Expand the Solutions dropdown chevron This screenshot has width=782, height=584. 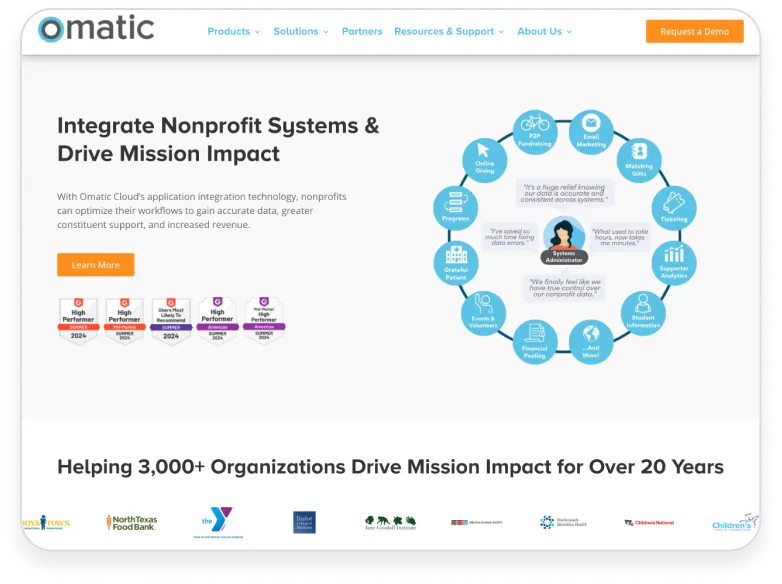point(326,32)
